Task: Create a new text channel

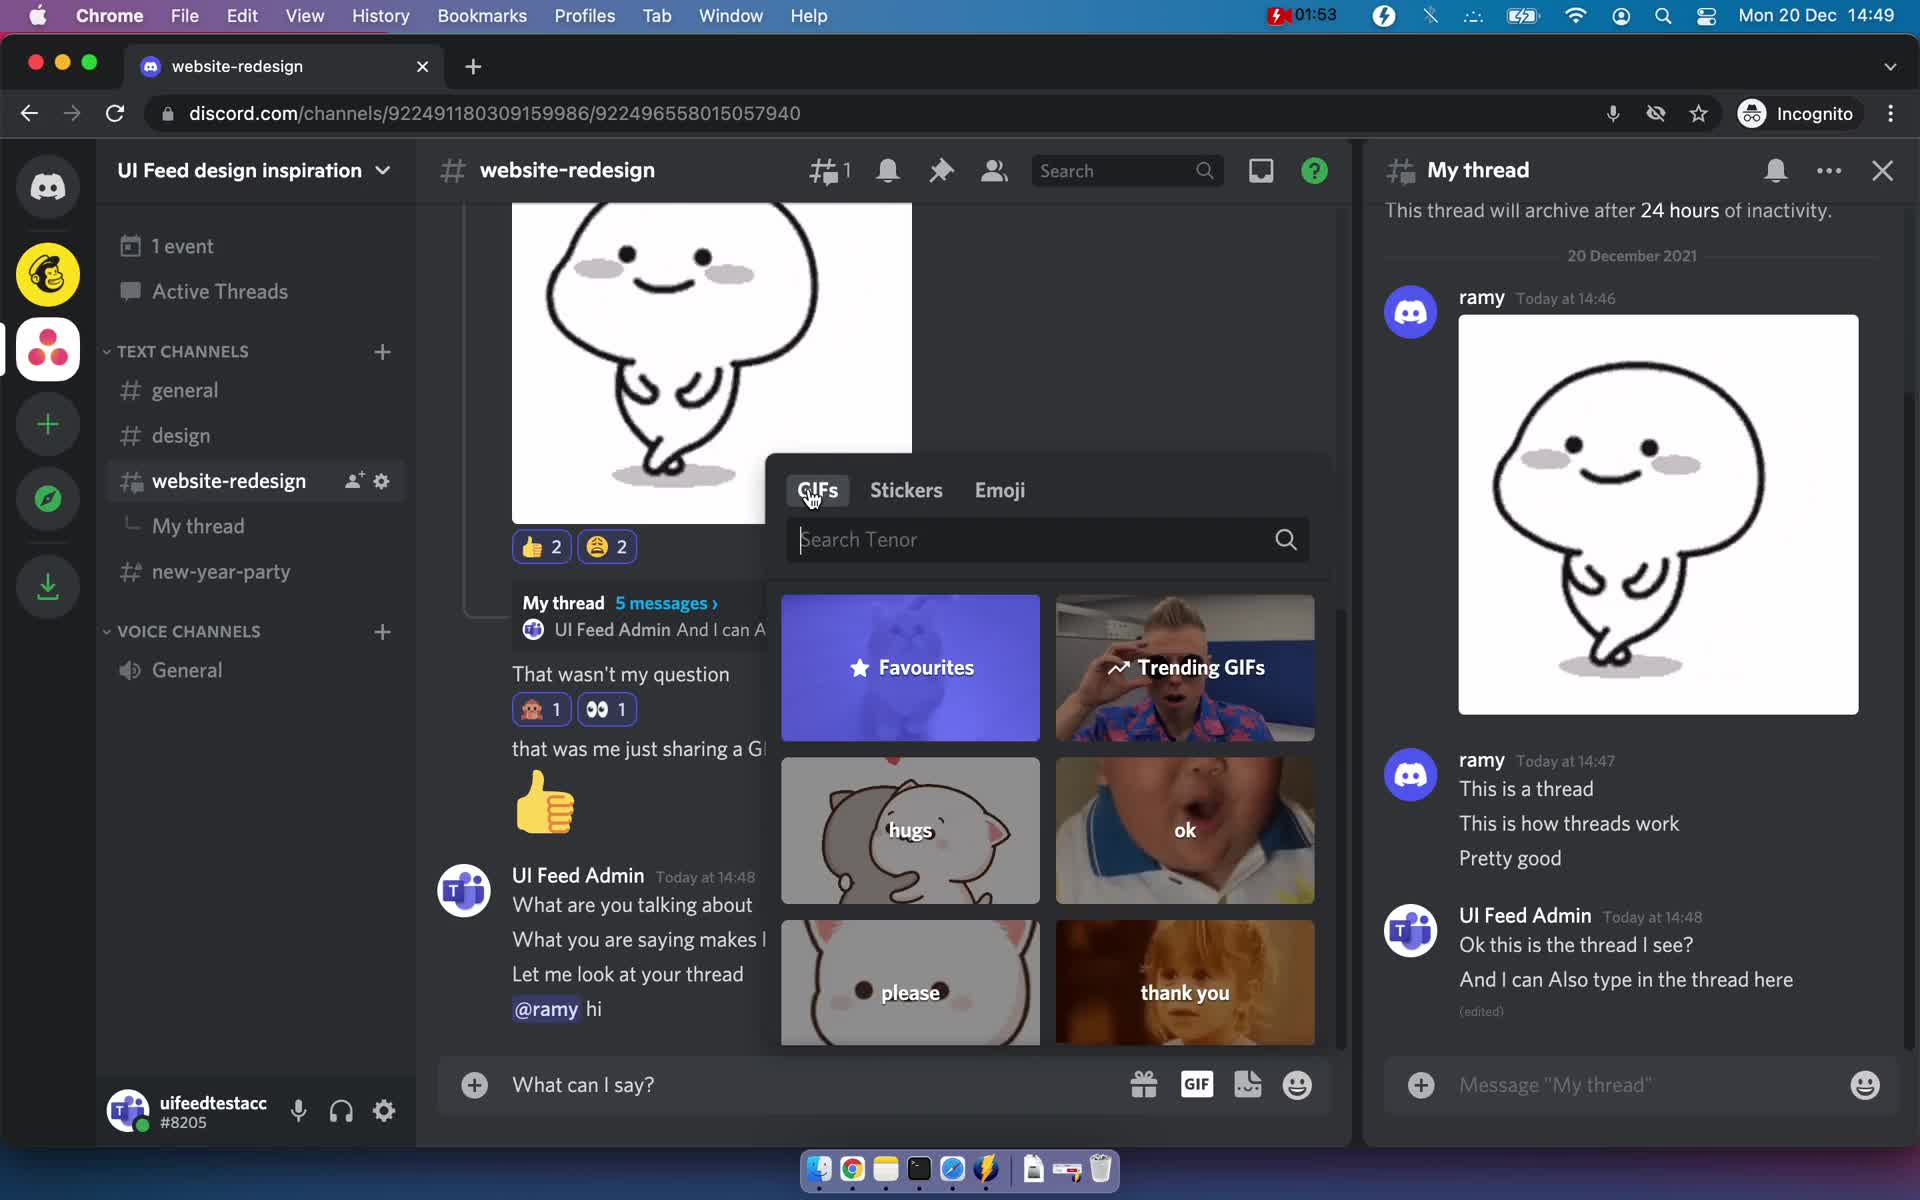Action: pos(382,352)
